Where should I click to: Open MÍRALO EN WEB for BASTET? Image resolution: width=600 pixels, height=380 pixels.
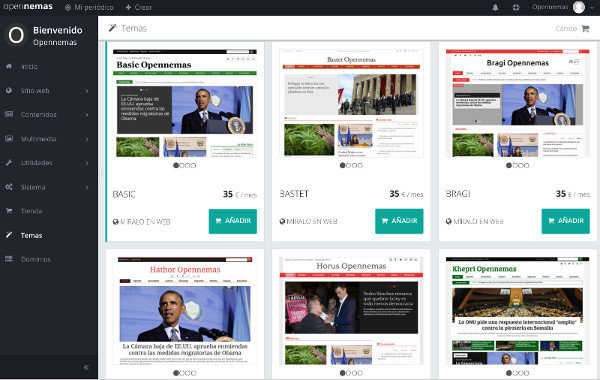pyautogui.click(x=308, y=221)
